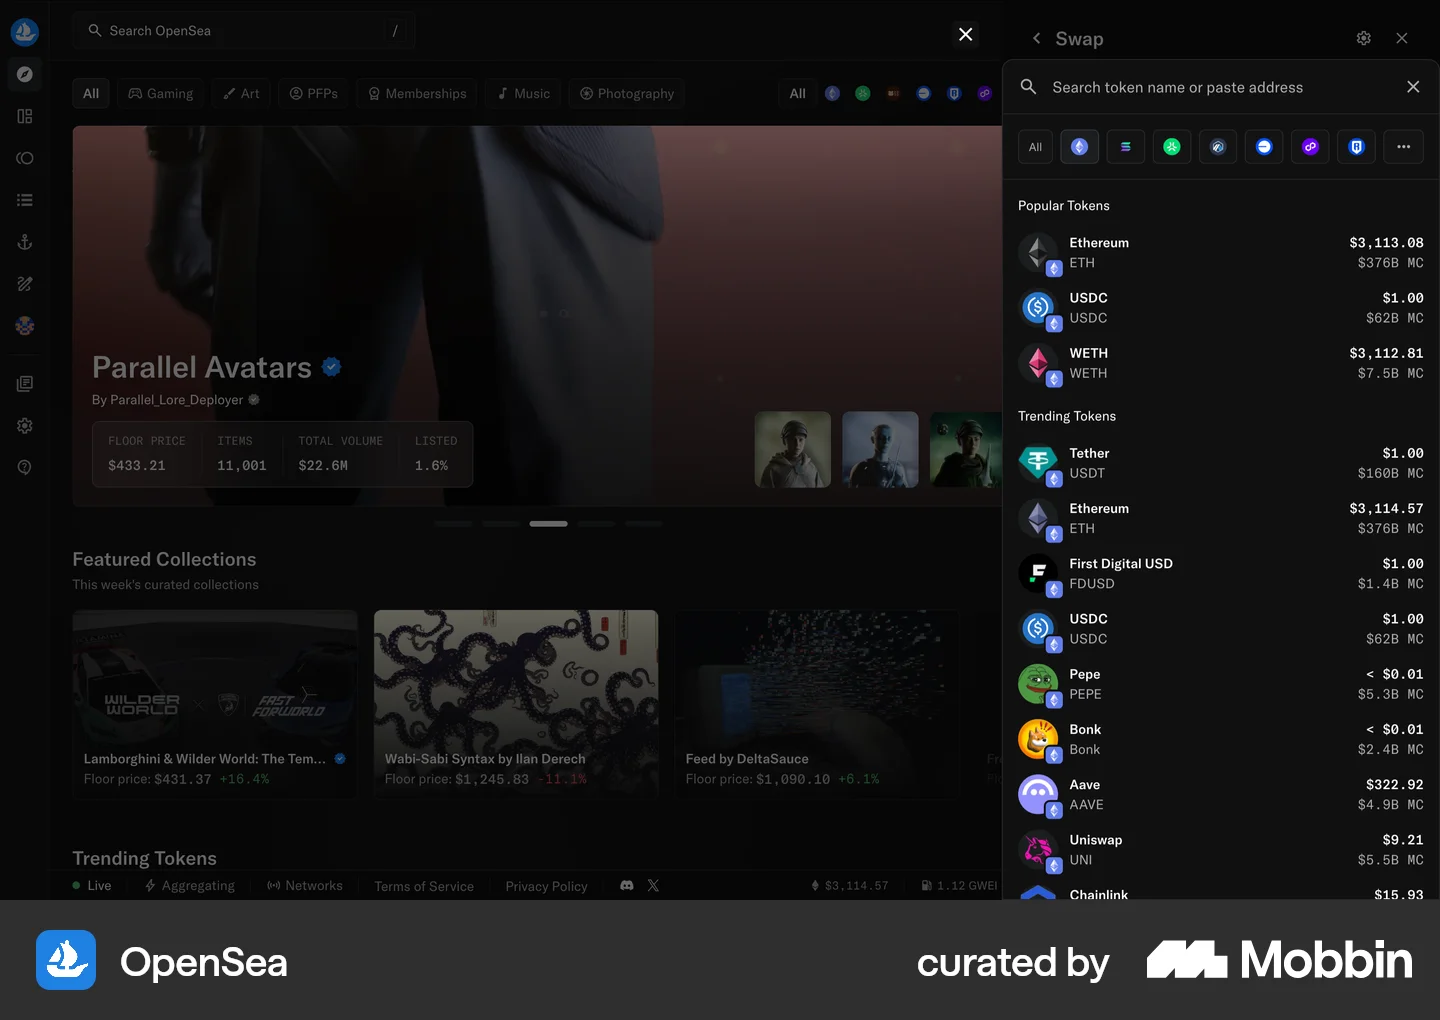Switch to the PFPs category tab
The image size is (1440, 1020).
pos(314,93)
